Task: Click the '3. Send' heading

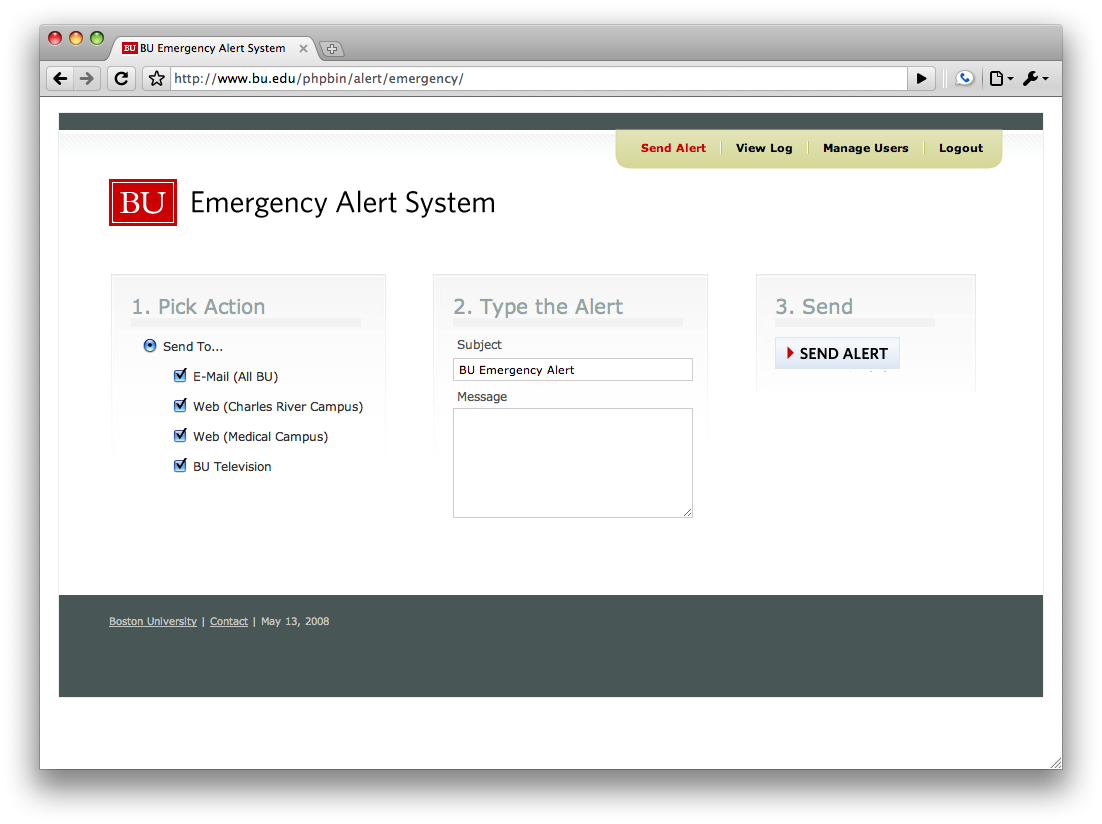Action: coord(814,307)
